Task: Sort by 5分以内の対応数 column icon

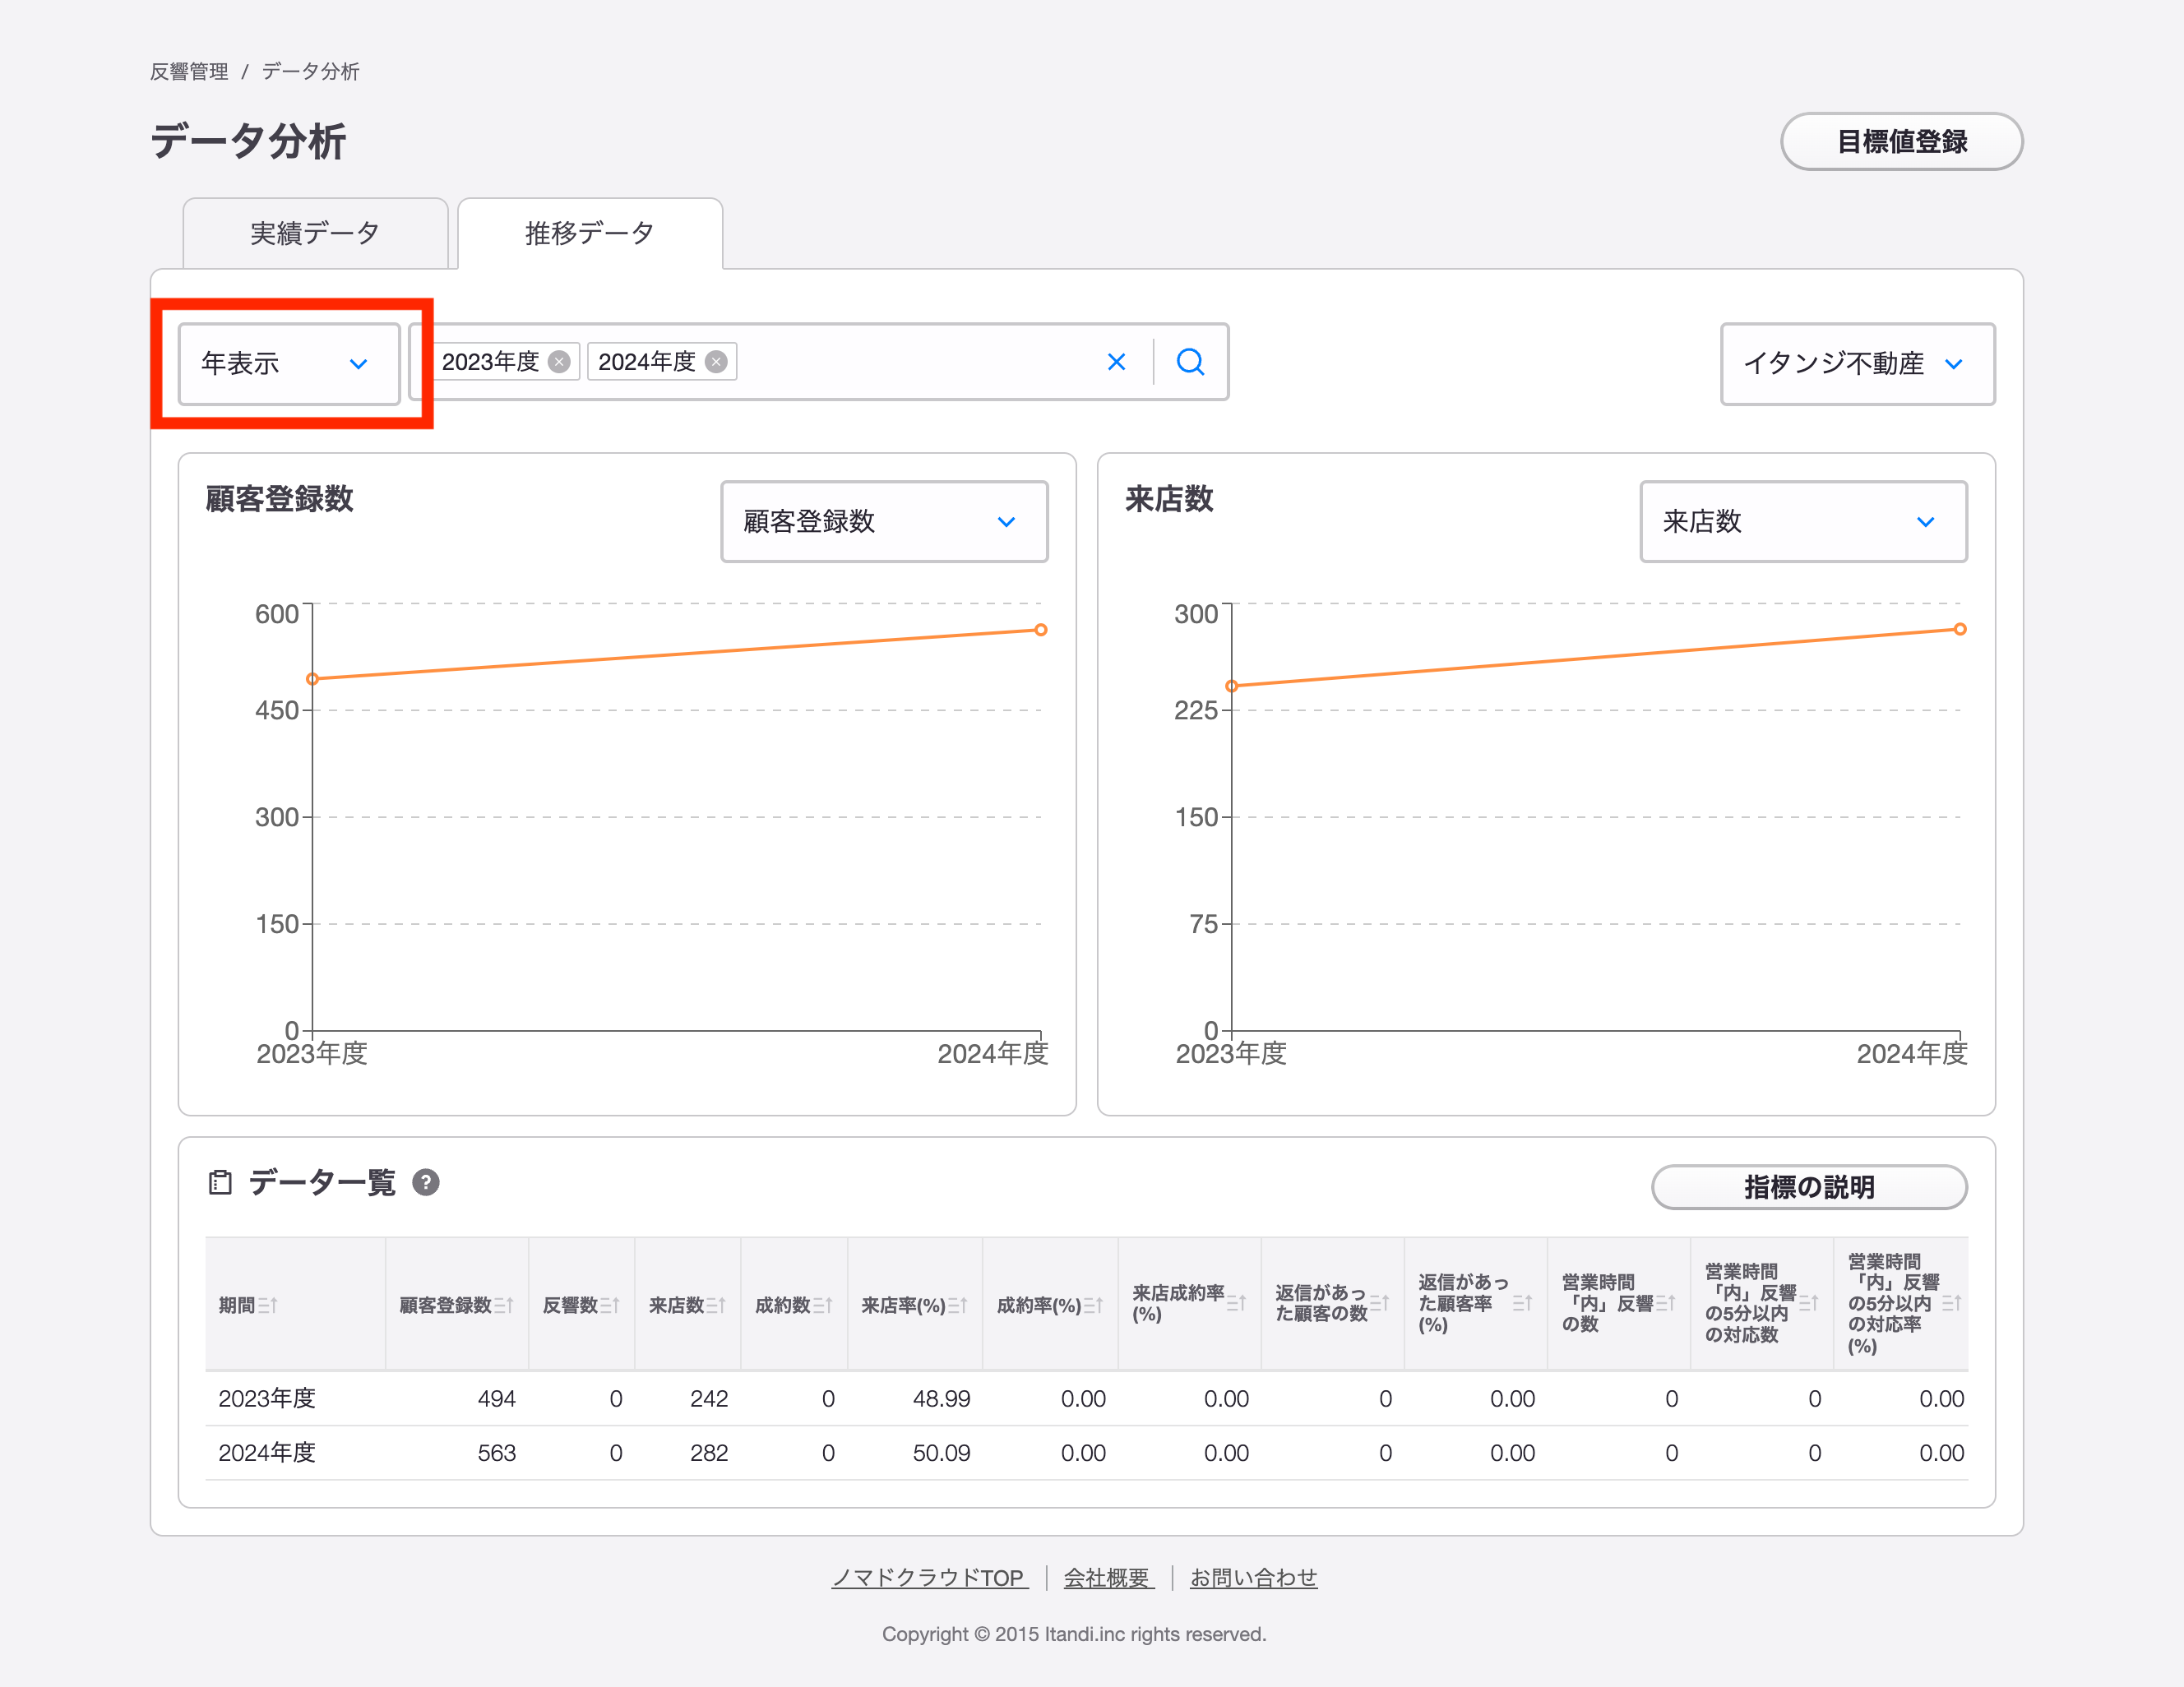Action: 1808,1303
